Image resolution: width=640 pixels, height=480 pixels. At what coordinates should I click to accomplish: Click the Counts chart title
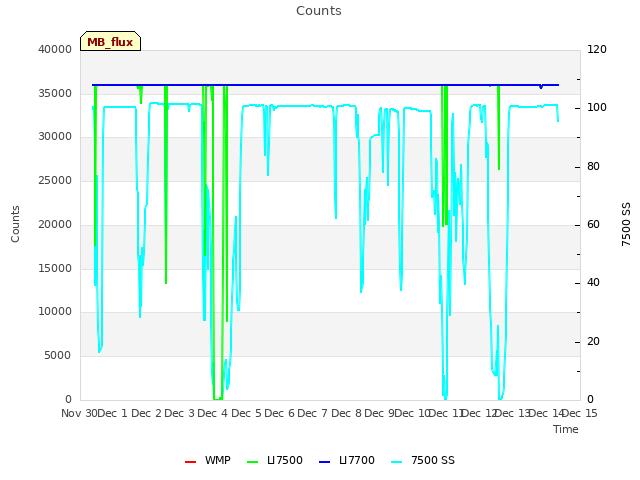tap(319, 11)
